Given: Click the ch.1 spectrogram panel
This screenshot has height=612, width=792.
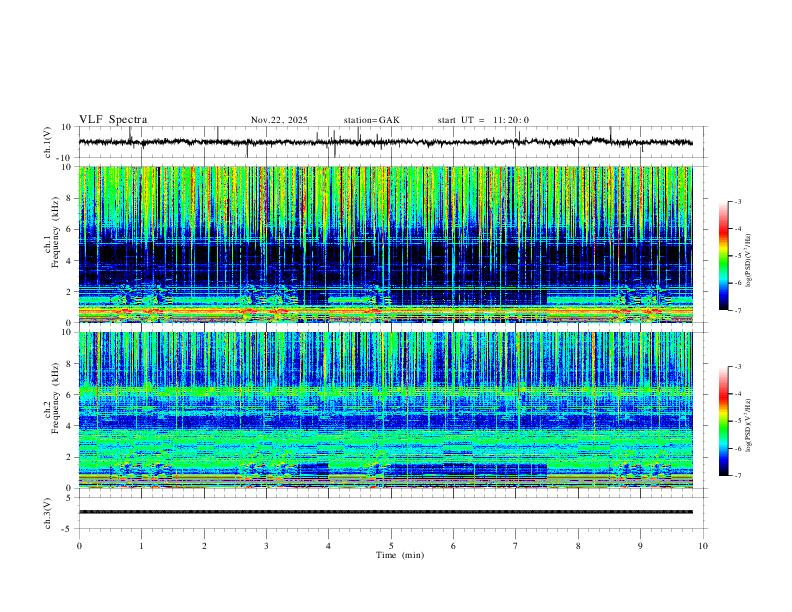Looking at the screenshot, I should [385, 244].
